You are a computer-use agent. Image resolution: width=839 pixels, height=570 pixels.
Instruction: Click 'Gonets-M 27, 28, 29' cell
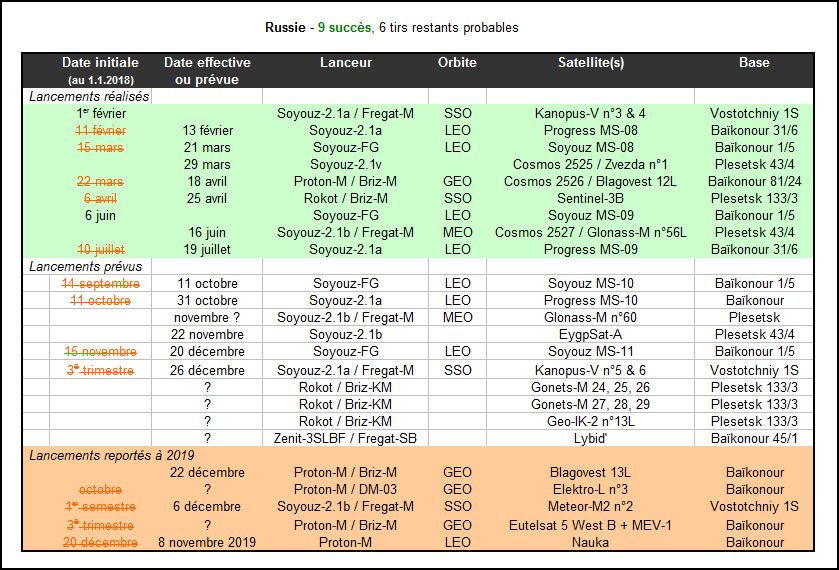point(591,405)
